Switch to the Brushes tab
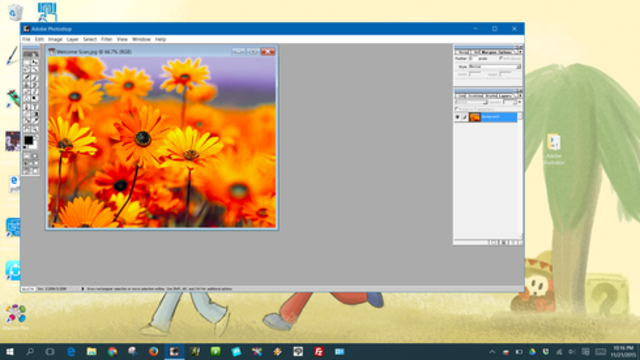640x360 pixels. (x=491, y=96)
